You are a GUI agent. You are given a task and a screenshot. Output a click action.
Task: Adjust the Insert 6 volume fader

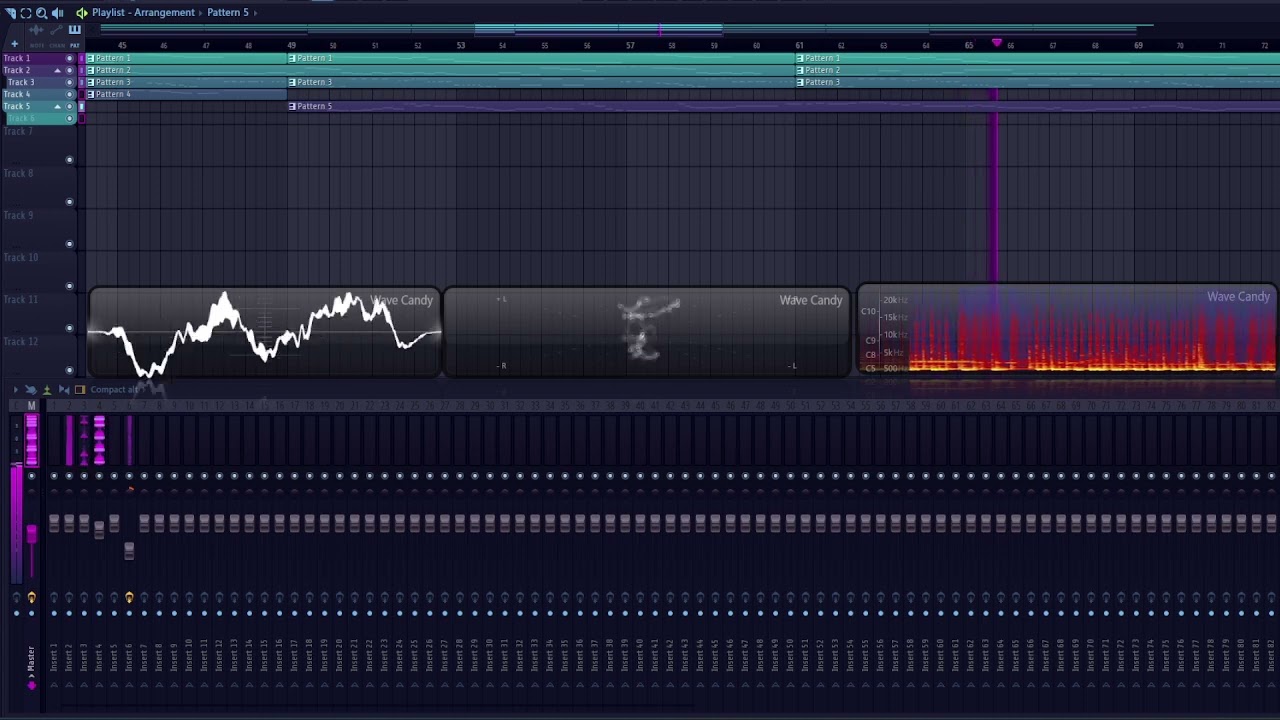129,550
